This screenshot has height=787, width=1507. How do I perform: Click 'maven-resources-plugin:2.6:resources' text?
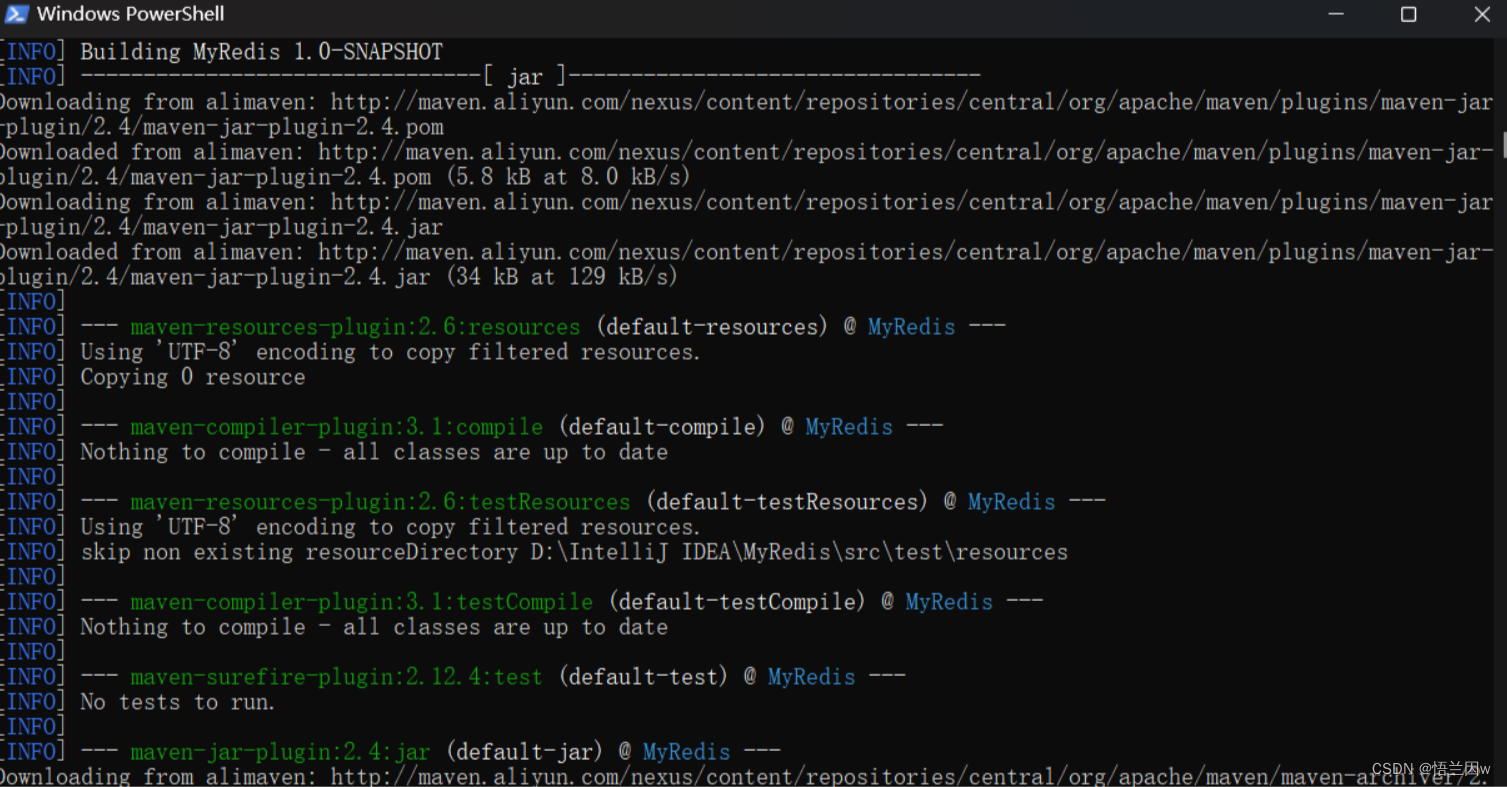[x=355, y=327]
